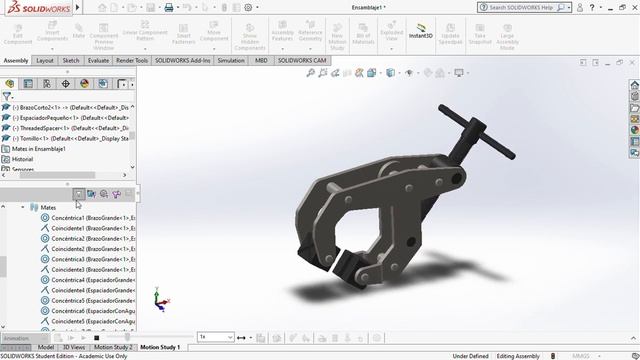Open the SOLIDWORKS Add-Ins tab
This screenshot has width=640, height=360.
click(x=182, y=60)
